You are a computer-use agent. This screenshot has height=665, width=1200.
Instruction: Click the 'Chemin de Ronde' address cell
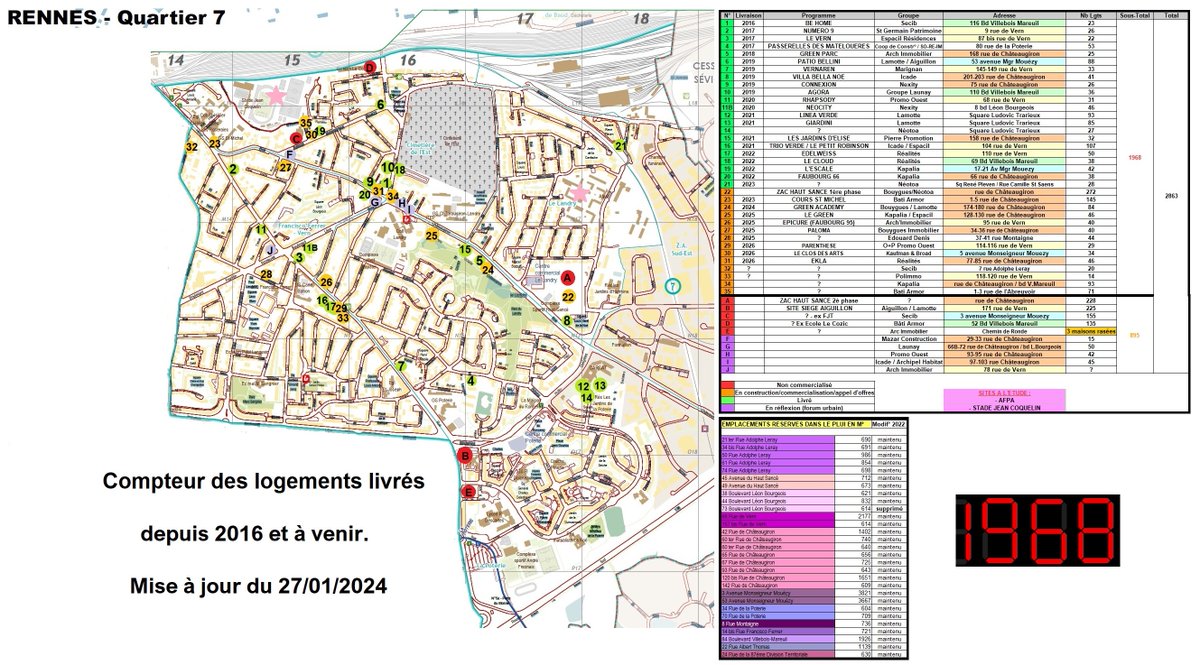pos(1004,331)
